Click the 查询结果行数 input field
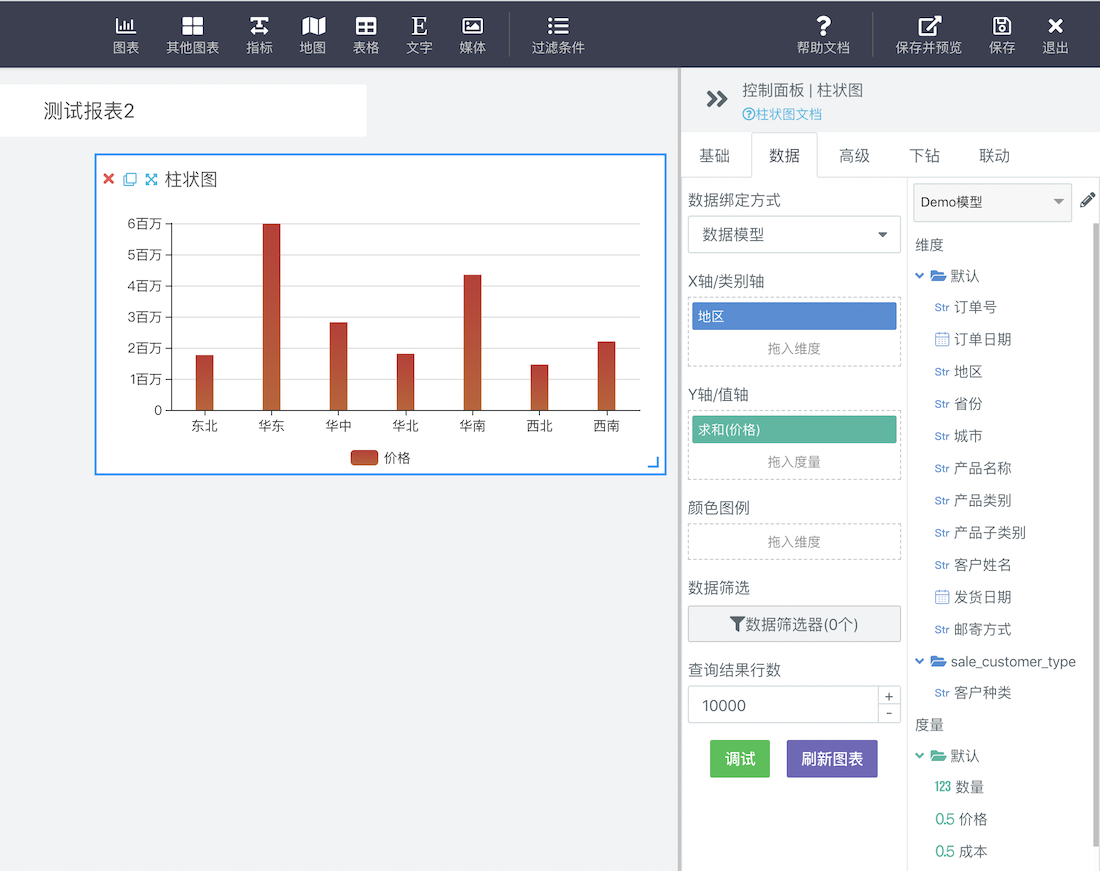This screenshot has height=871, width=1100. [783, 705]
